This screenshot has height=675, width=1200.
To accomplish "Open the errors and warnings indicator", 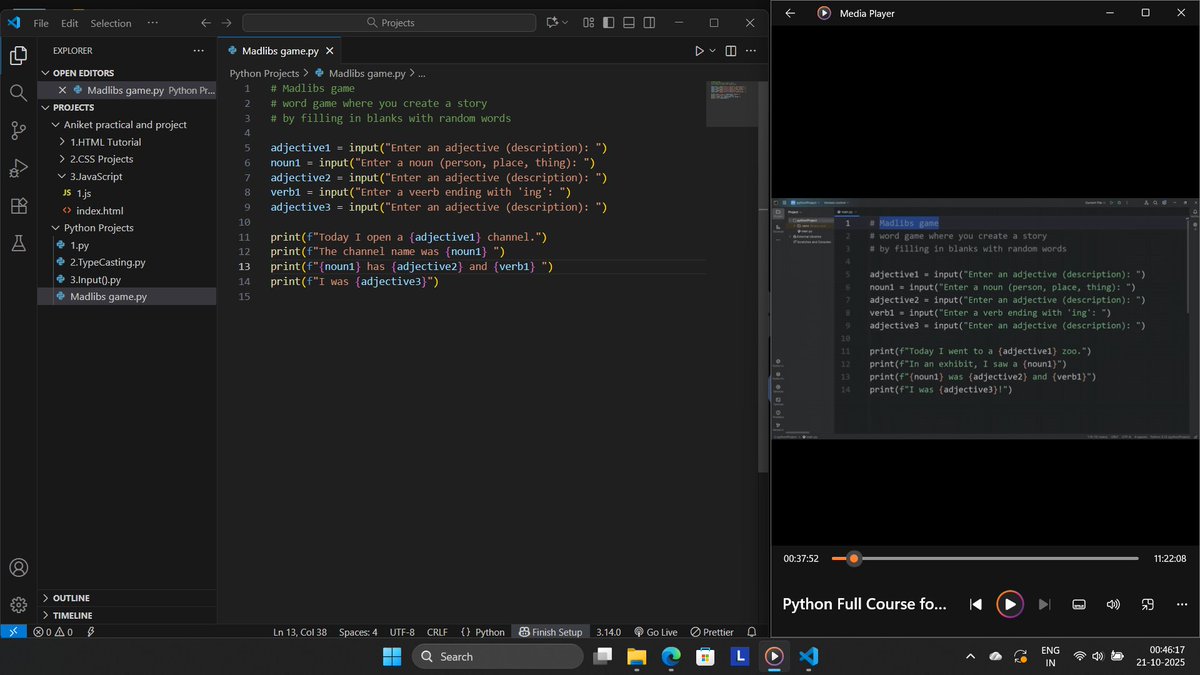I will [x=53, y=632].
